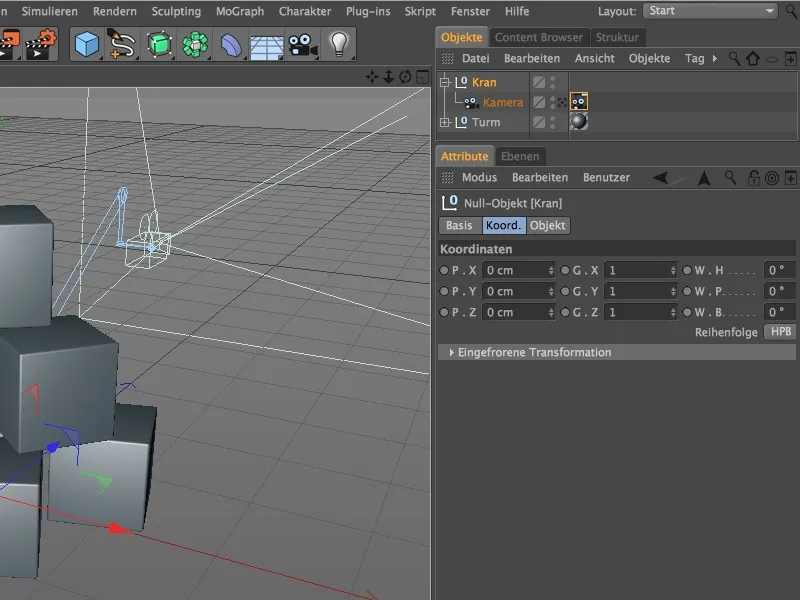Select the Kamera crane tag
Screen dimensions: 800x600
579,102
